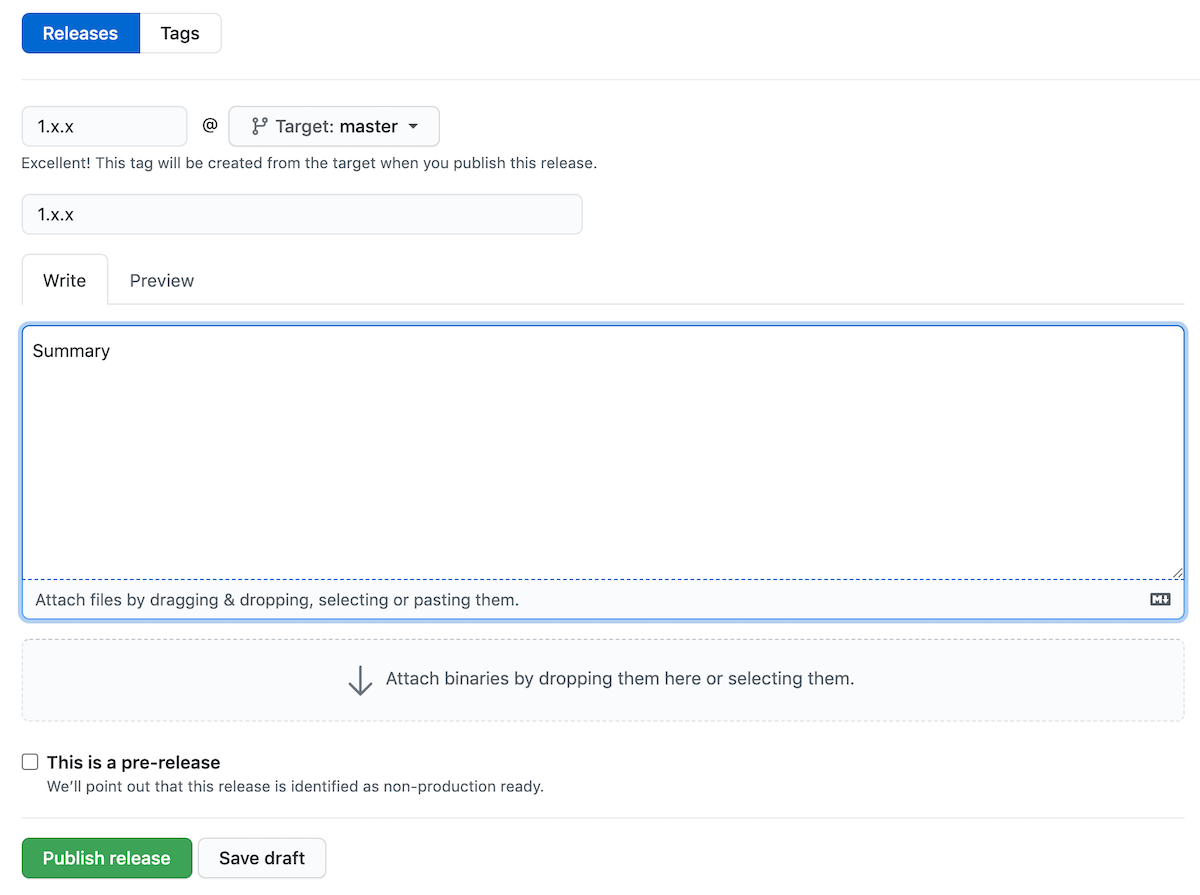Click the Save draft button
This screenshot has width=1200, height=895.
[262, 858]
